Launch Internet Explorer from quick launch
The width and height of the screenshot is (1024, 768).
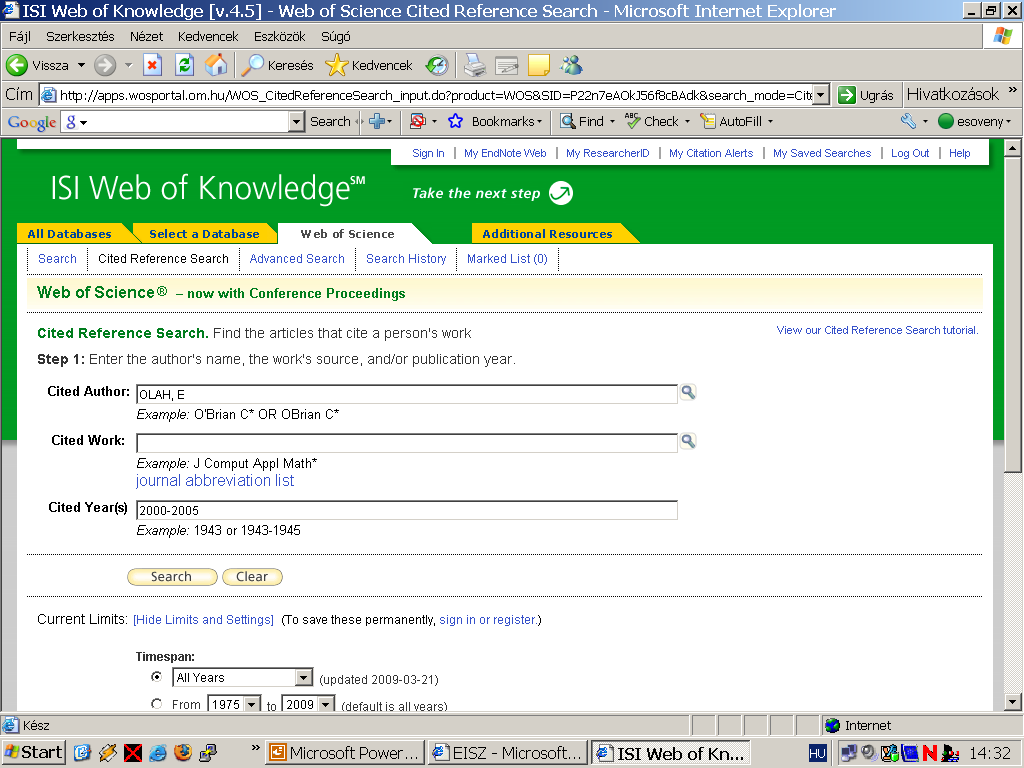158,753
